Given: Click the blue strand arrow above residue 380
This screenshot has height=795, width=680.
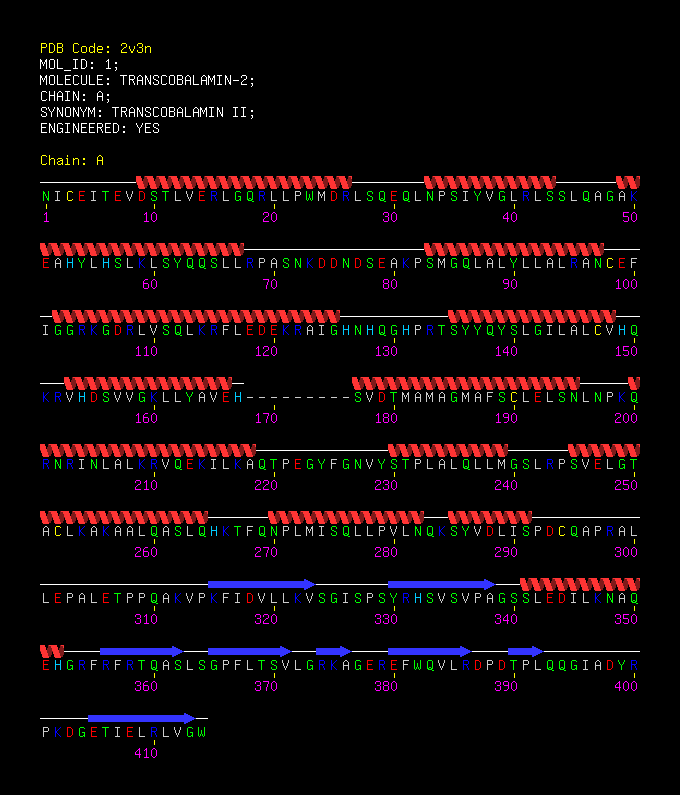Looking at the screenshot, I should click(430, 651).
